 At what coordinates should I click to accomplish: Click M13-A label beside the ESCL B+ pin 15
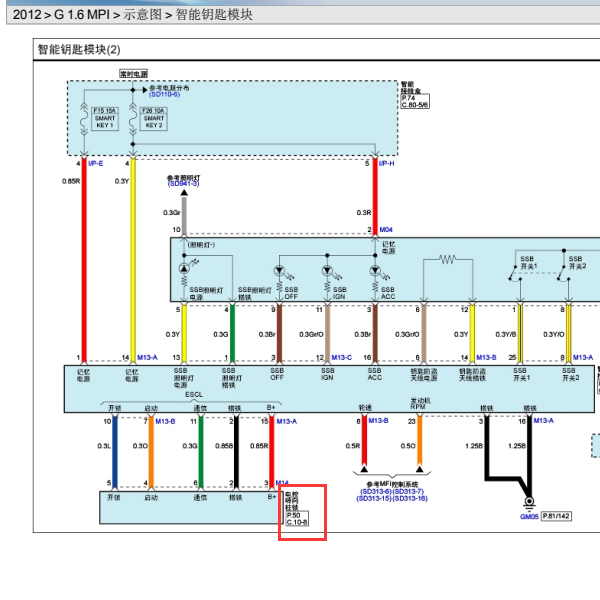tap(287, 421)
